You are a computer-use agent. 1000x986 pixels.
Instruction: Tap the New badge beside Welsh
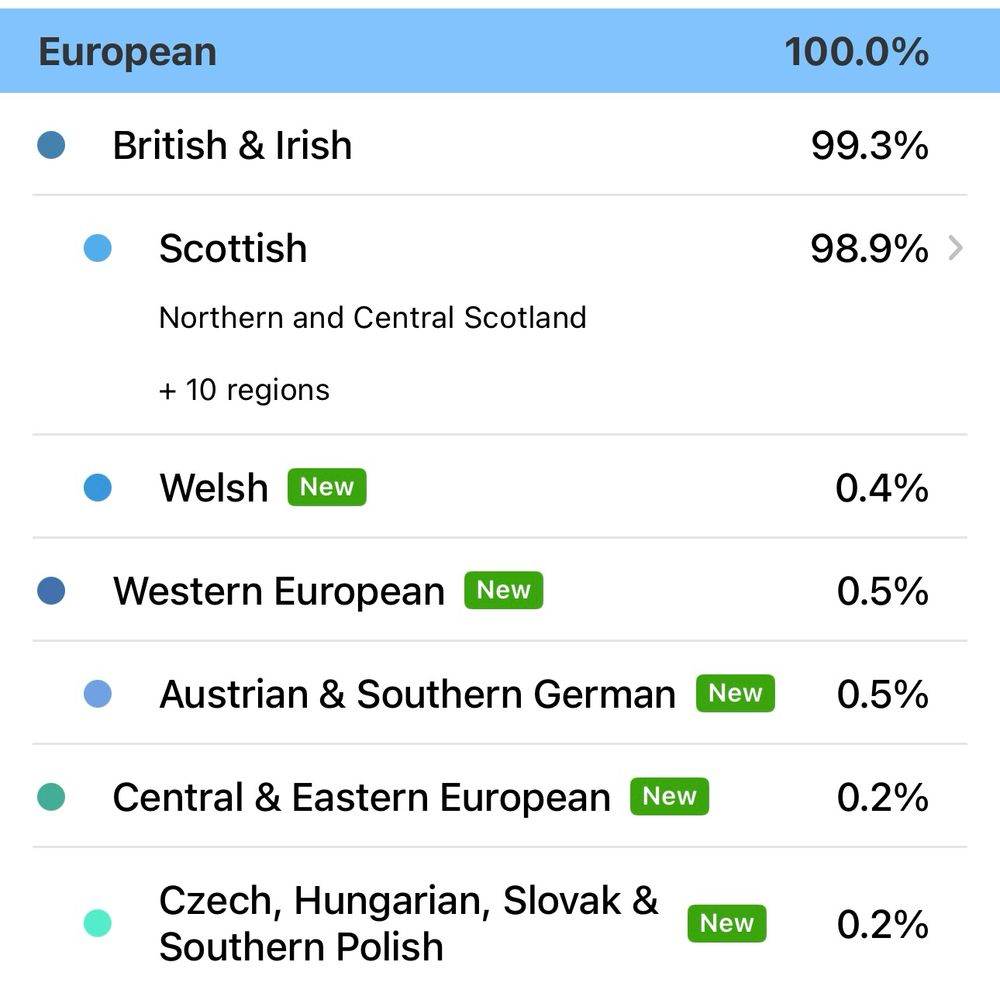click(x=326, y=487)
